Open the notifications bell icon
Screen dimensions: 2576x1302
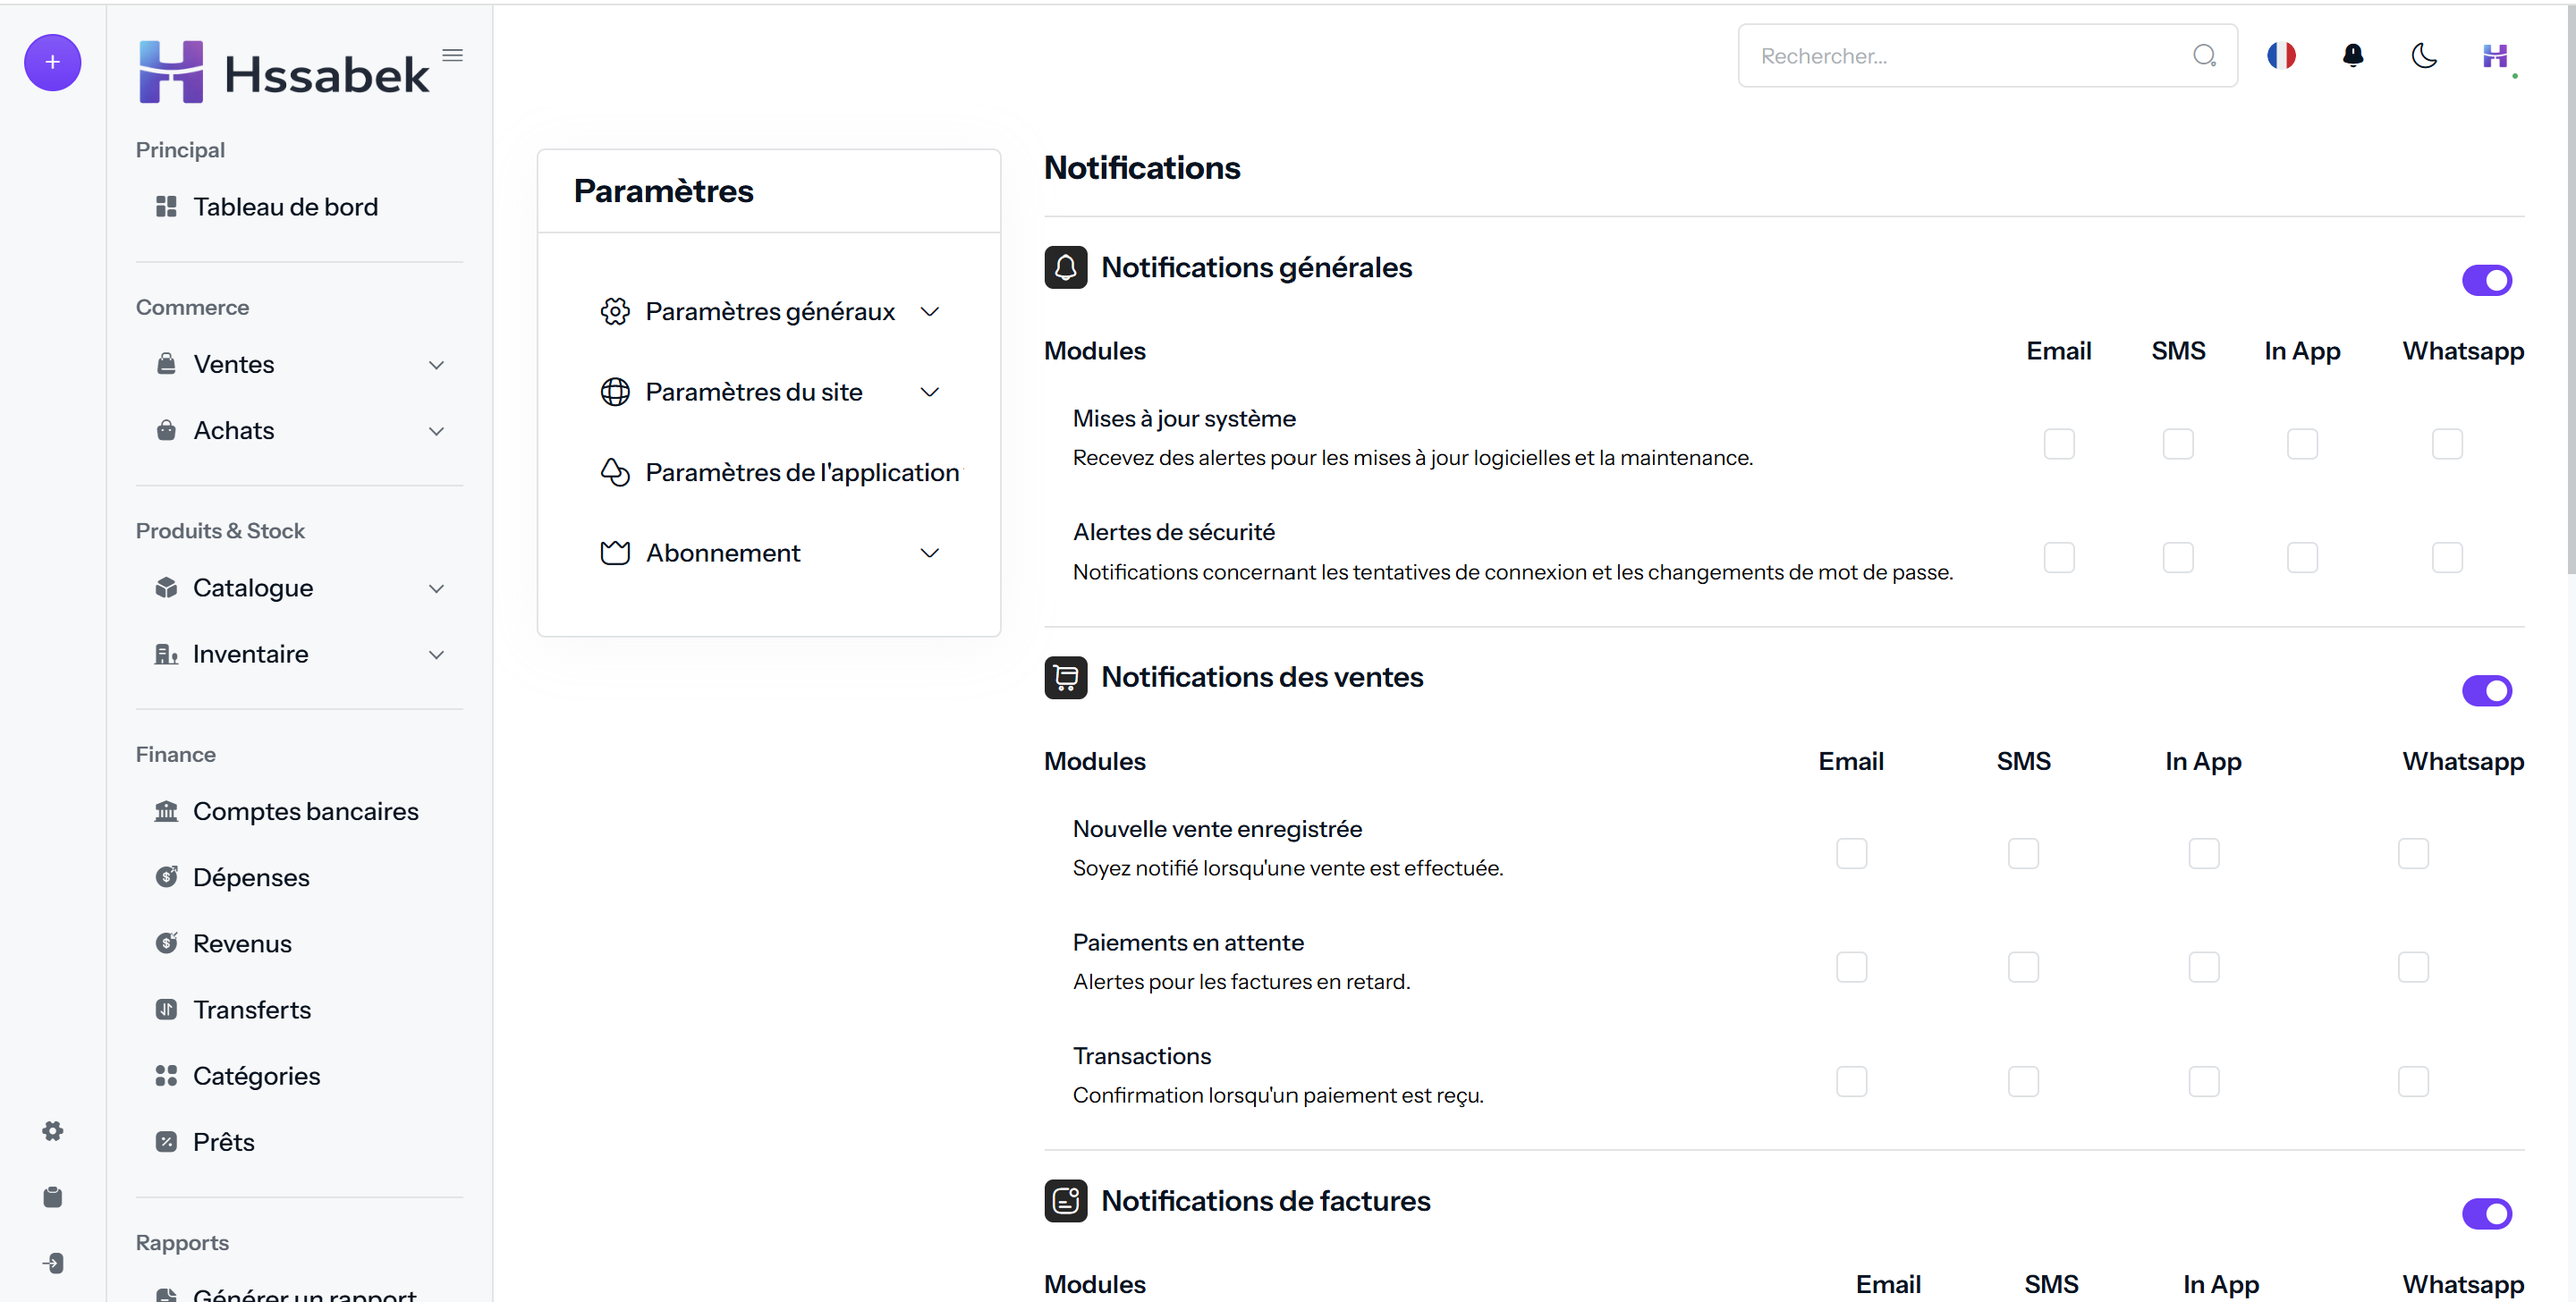tap(2352, 55)
